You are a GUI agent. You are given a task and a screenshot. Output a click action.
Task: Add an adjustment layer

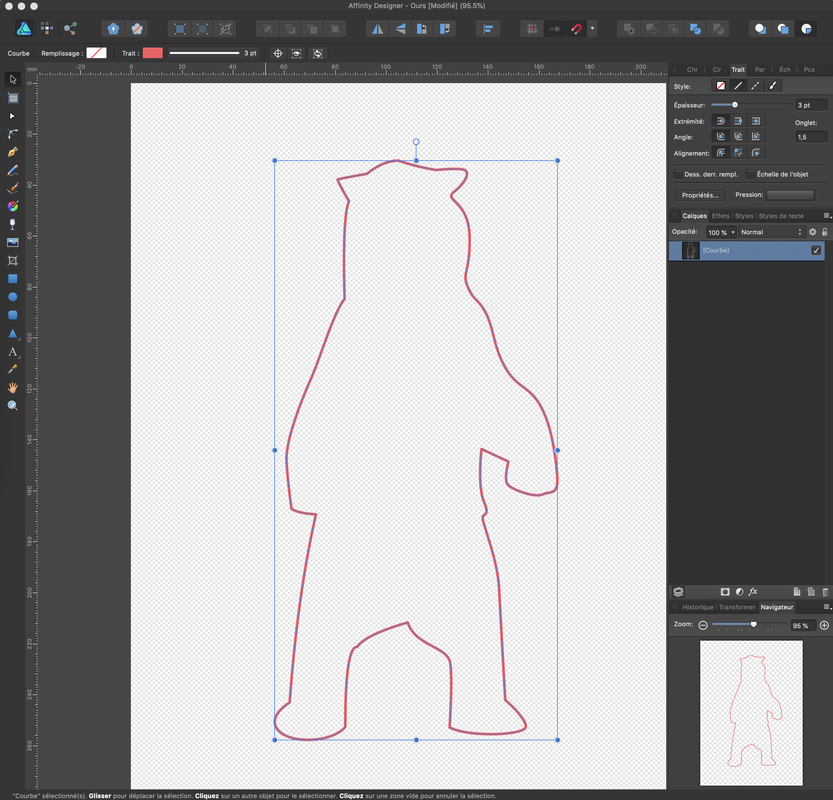tap(739, 592)
